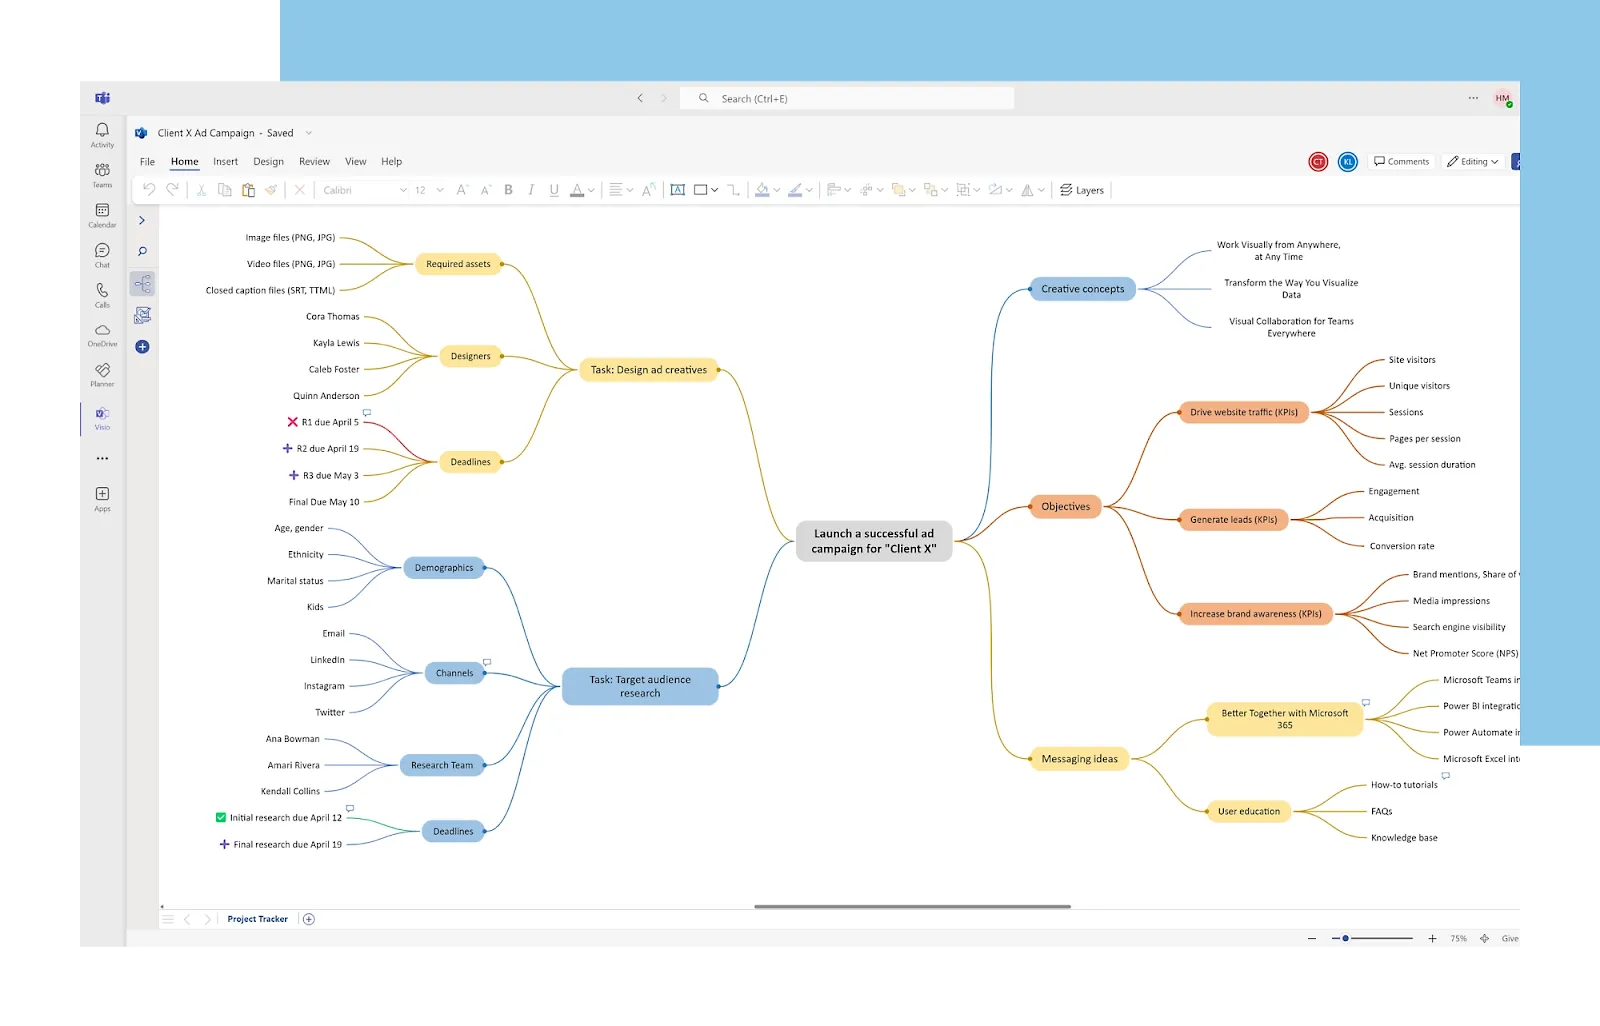Click the KL collaborator avatar
The width and height of the screenshot is (1600, 1026).
click(1348, 161)
